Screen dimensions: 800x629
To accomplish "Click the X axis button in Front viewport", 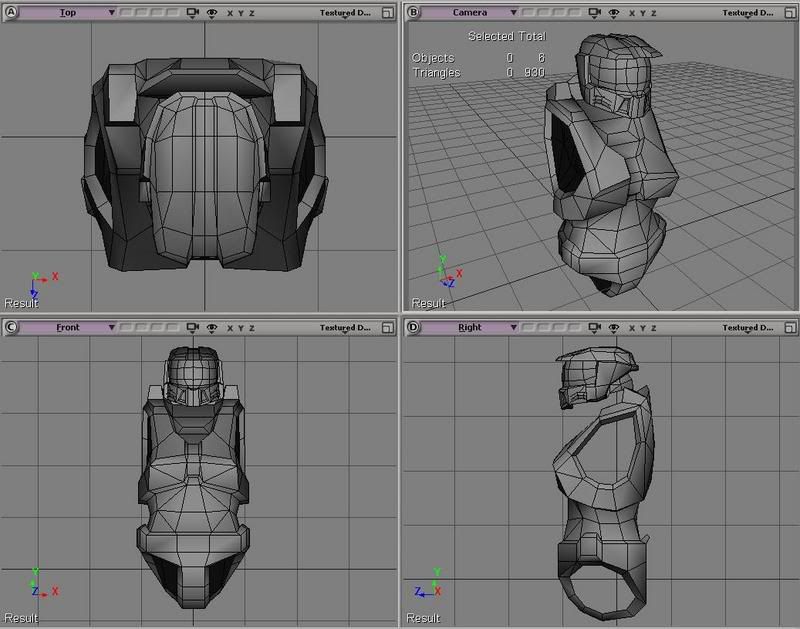I will pos(230,328).
